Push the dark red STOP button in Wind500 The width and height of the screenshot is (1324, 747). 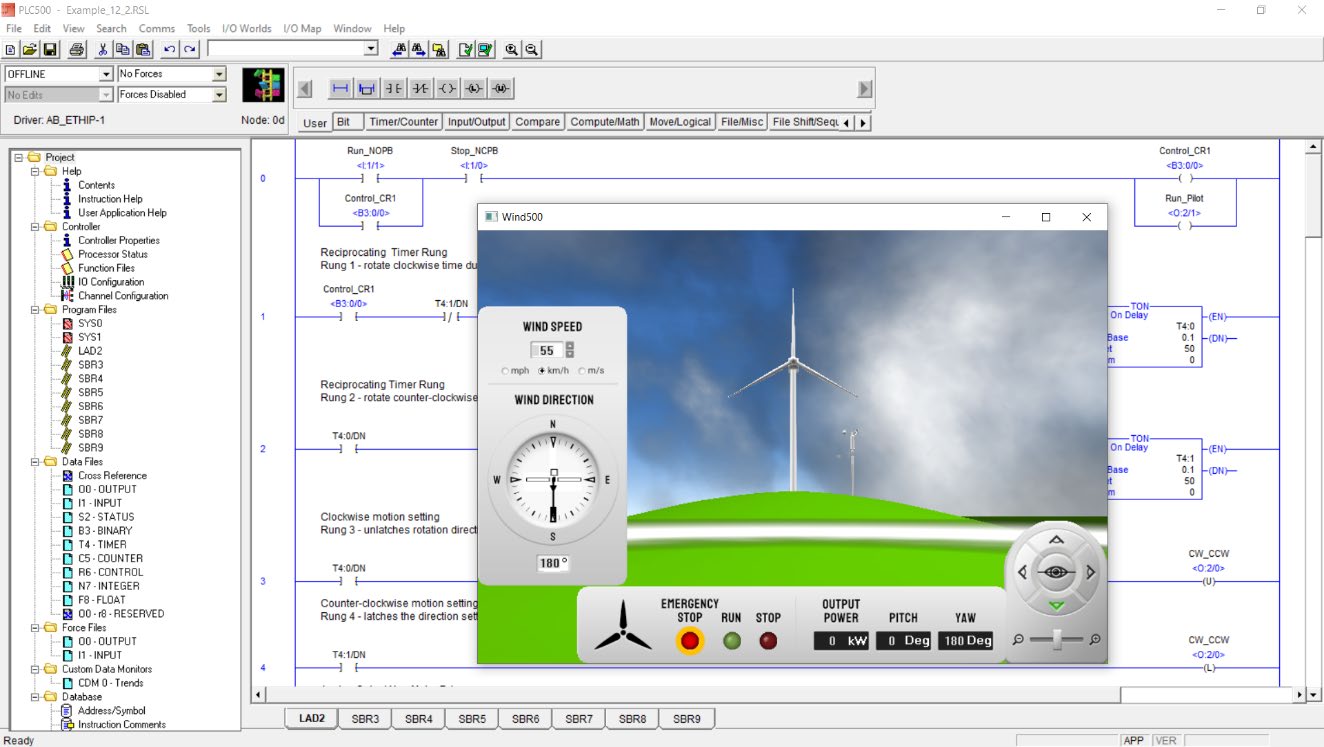pos(768,641)
